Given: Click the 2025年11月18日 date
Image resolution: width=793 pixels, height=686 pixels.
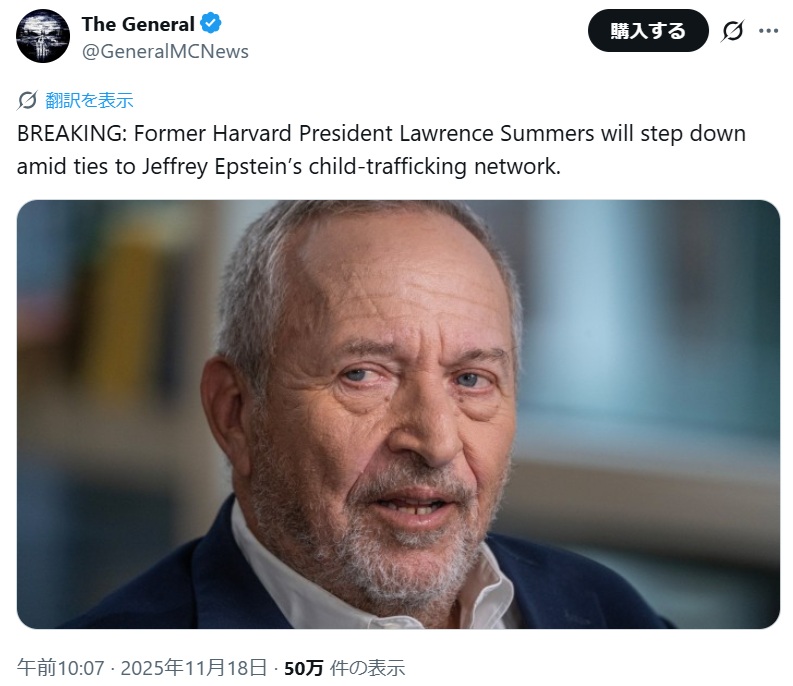Looking at the screenshot, I should click(x=194, y=668).
